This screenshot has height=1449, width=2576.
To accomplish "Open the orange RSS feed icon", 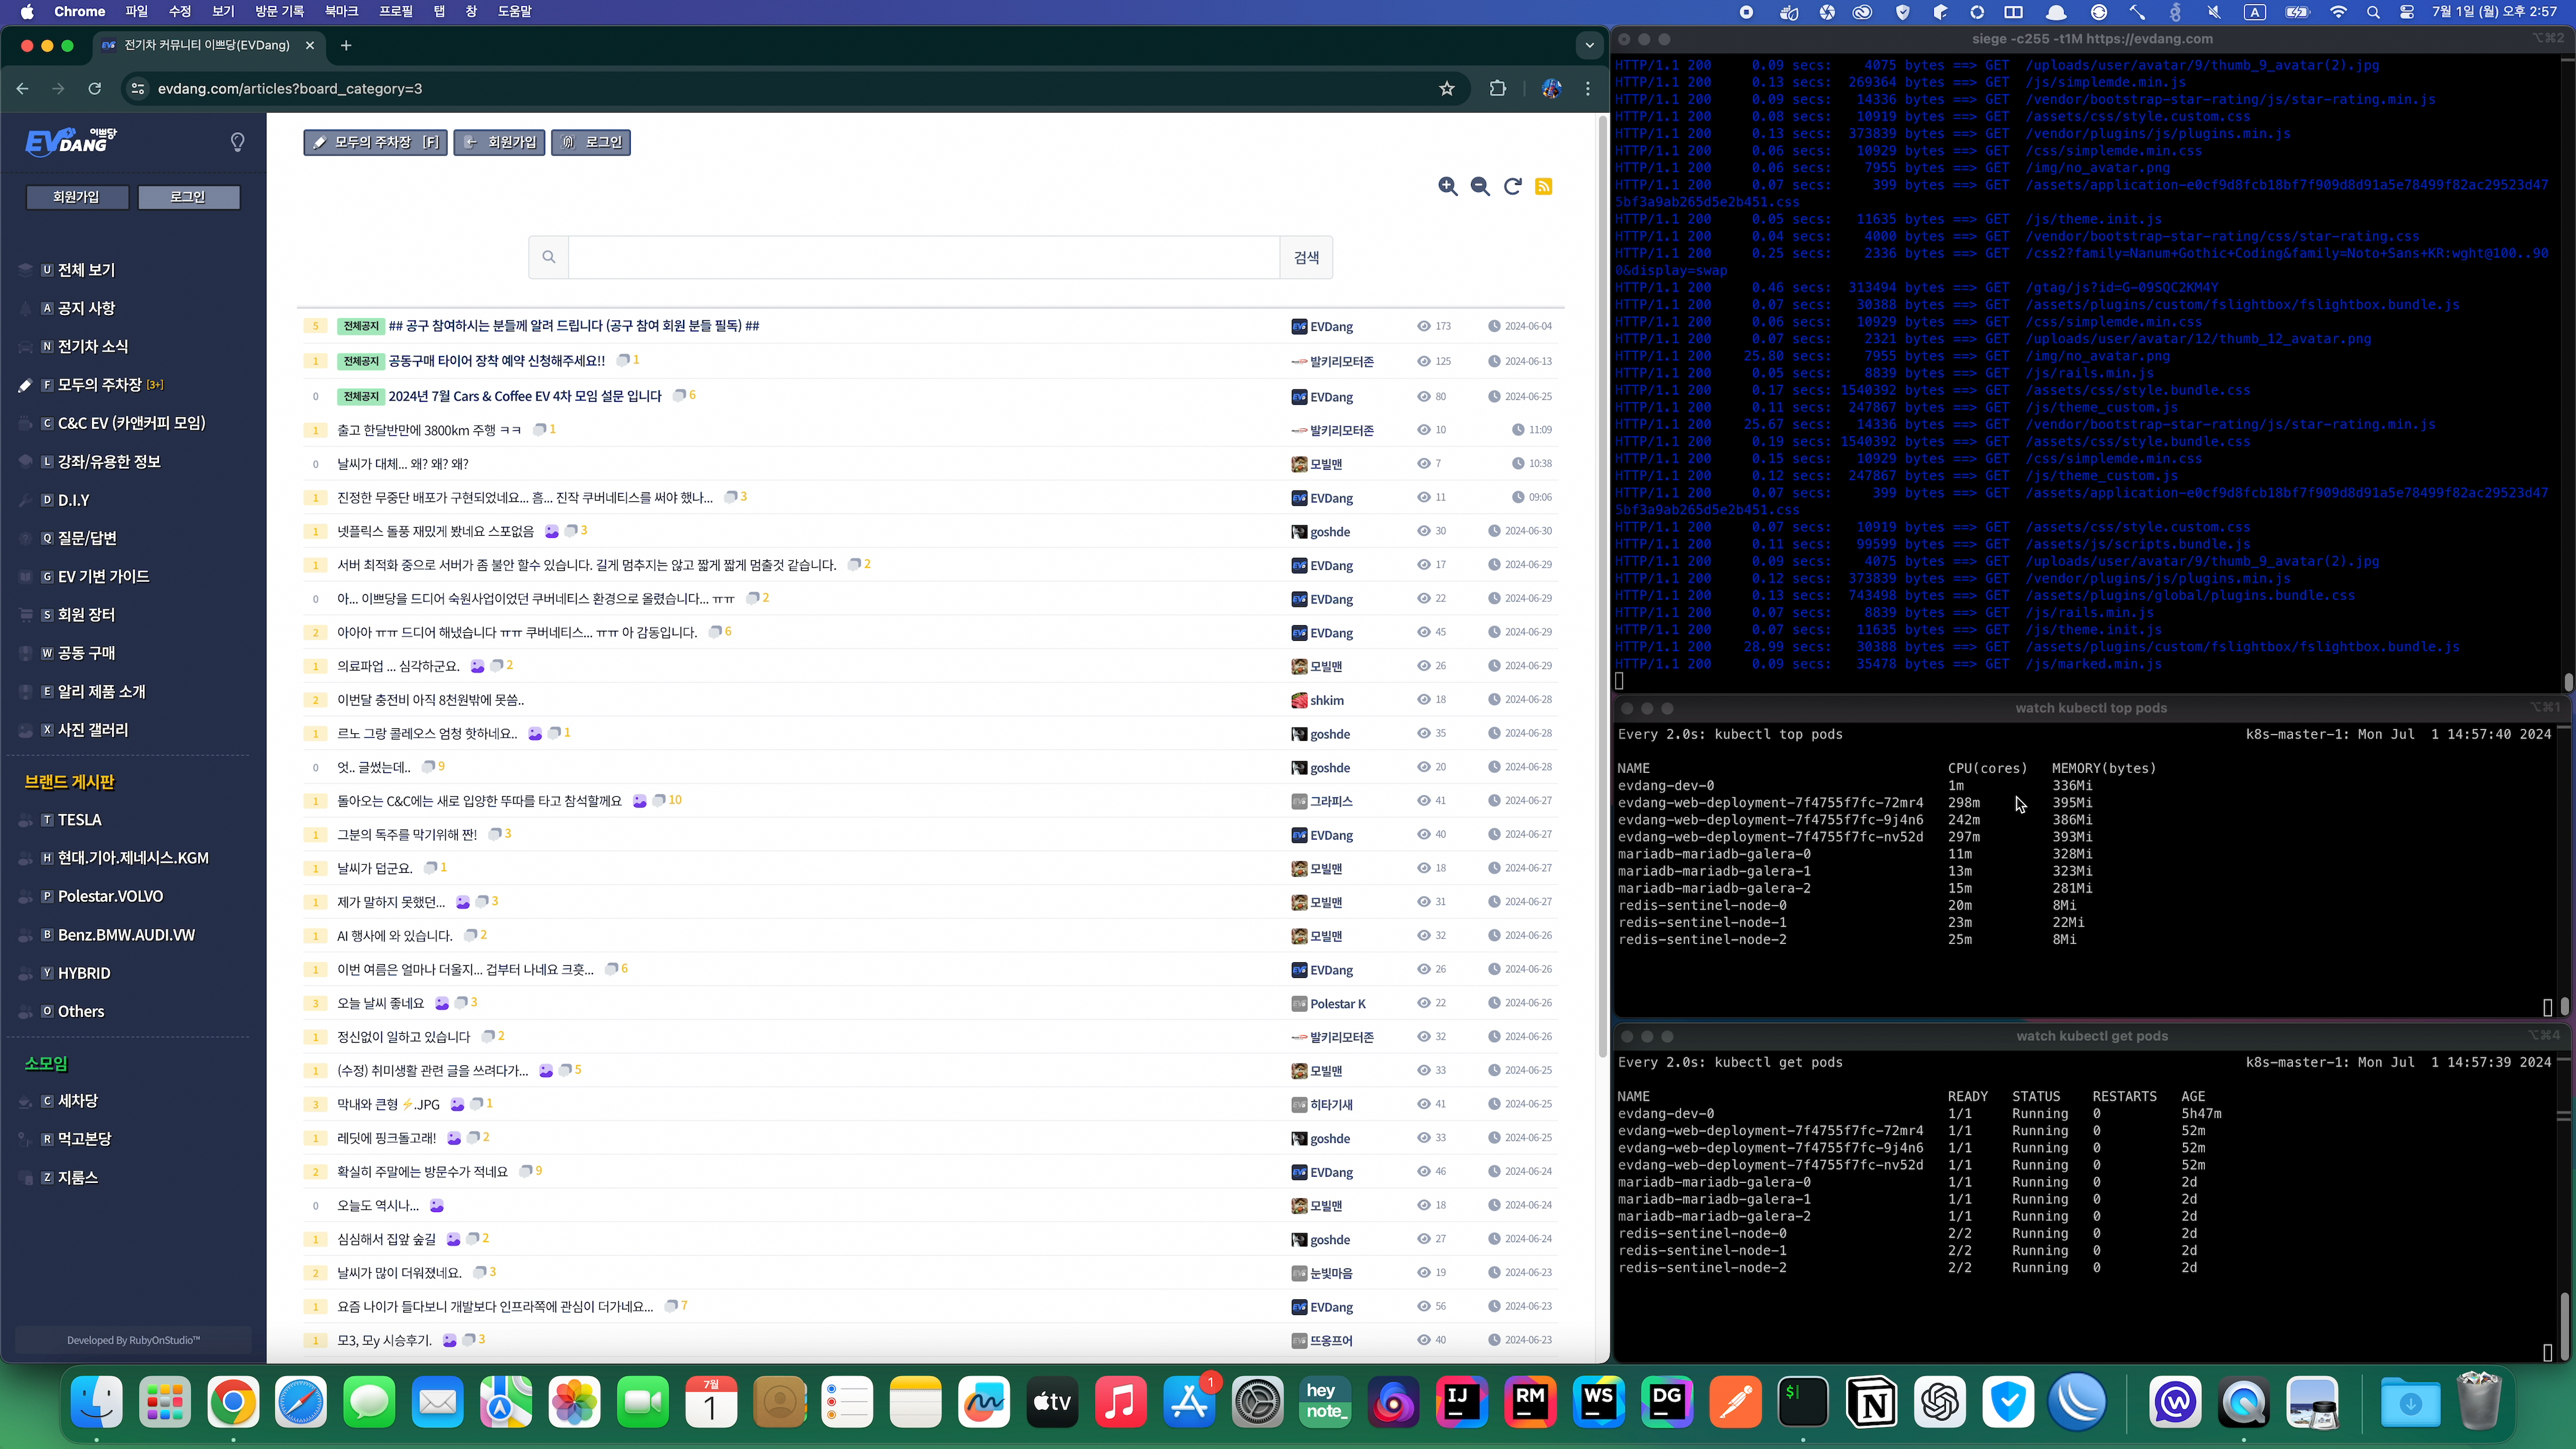I will (1544, 186).
